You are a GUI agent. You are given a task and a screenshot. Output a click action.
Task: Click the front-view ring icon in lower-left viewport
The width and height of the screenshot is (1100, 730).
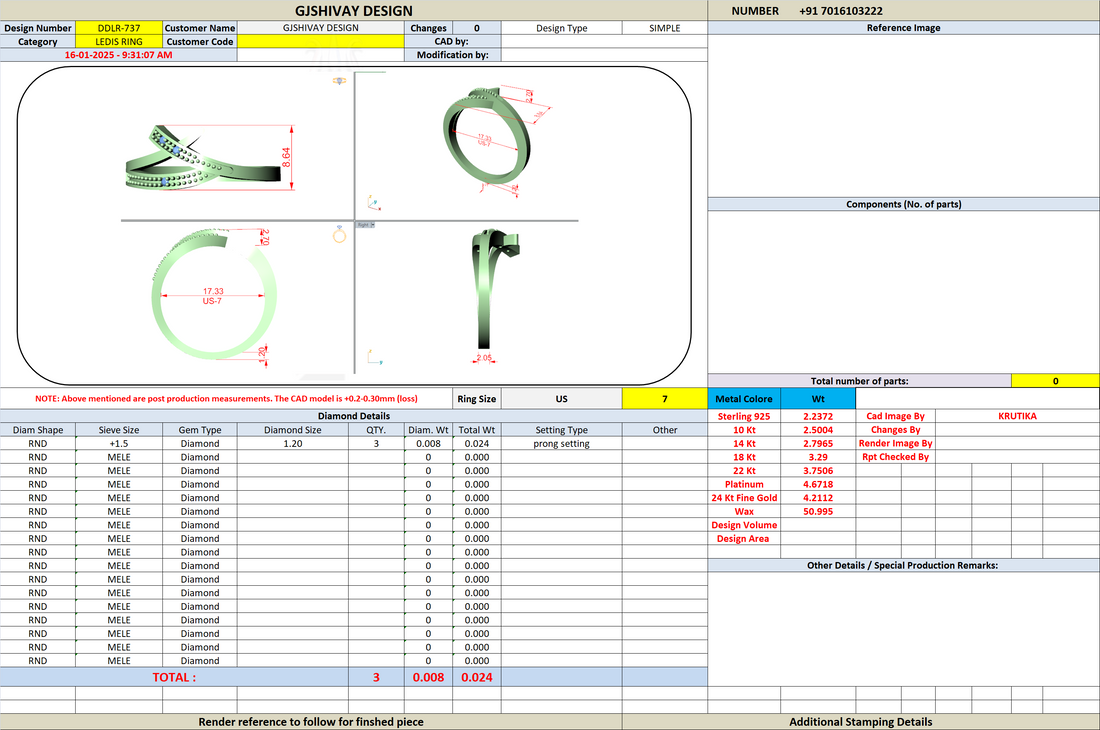pyautogui.click(x=340, y=234)
